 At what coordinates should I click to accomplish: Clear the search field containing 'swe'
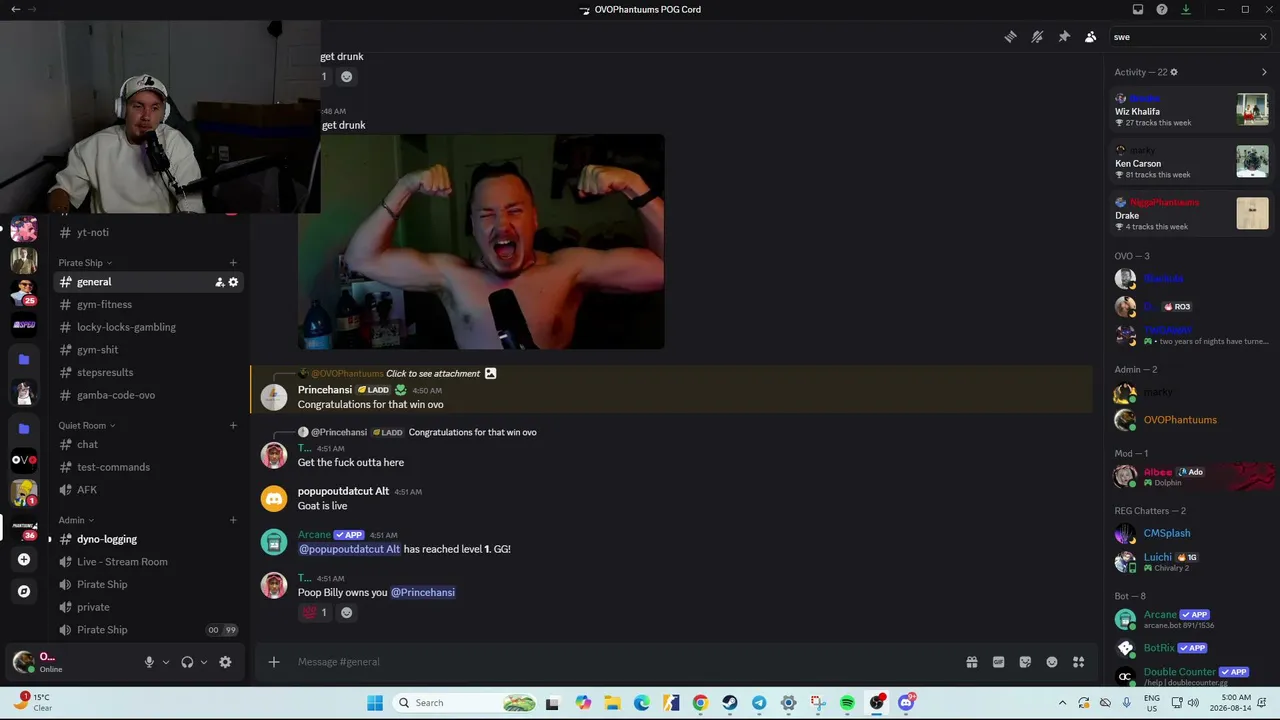click(x=1263, y=37)
